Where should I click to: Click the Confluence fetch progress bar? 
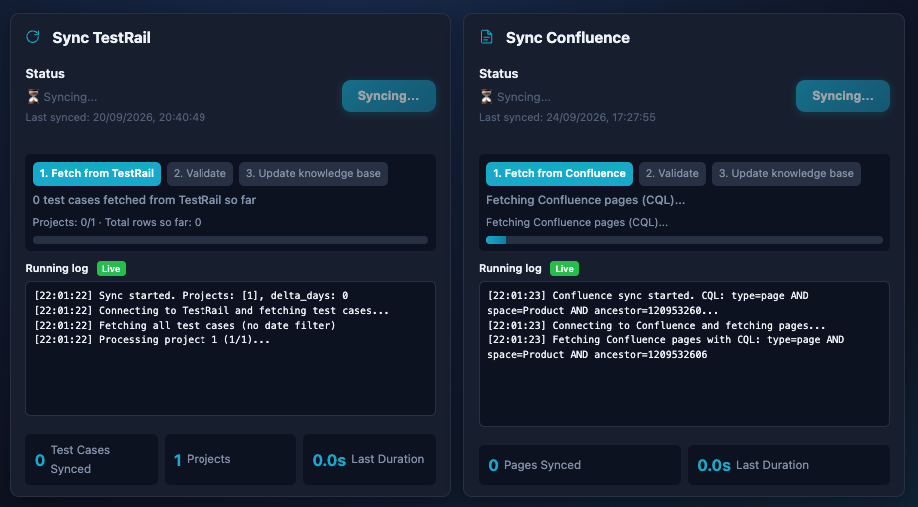coord(684,240)
